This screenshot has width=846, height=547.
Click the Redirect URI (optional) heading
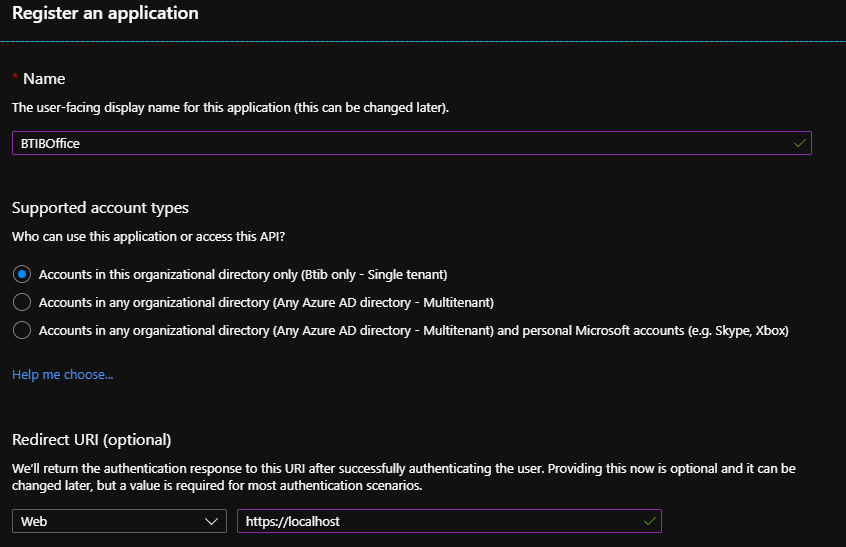tap(92, 440)
